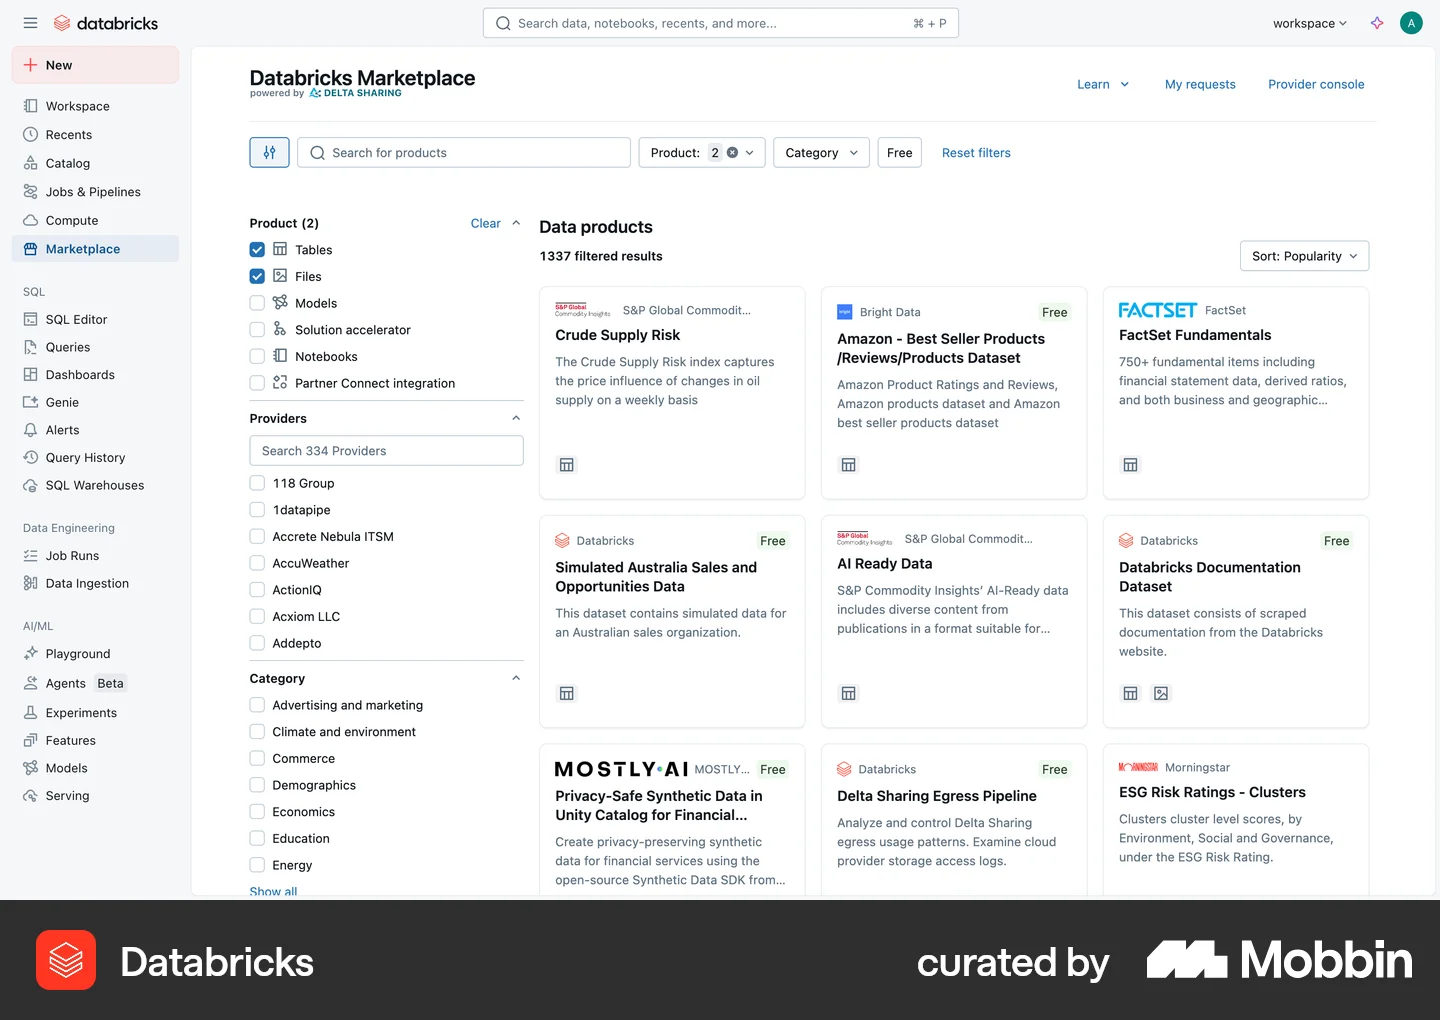Go to Recents in sidebar
This screenshot has height=1020, width=1440.
click(96, 135)
